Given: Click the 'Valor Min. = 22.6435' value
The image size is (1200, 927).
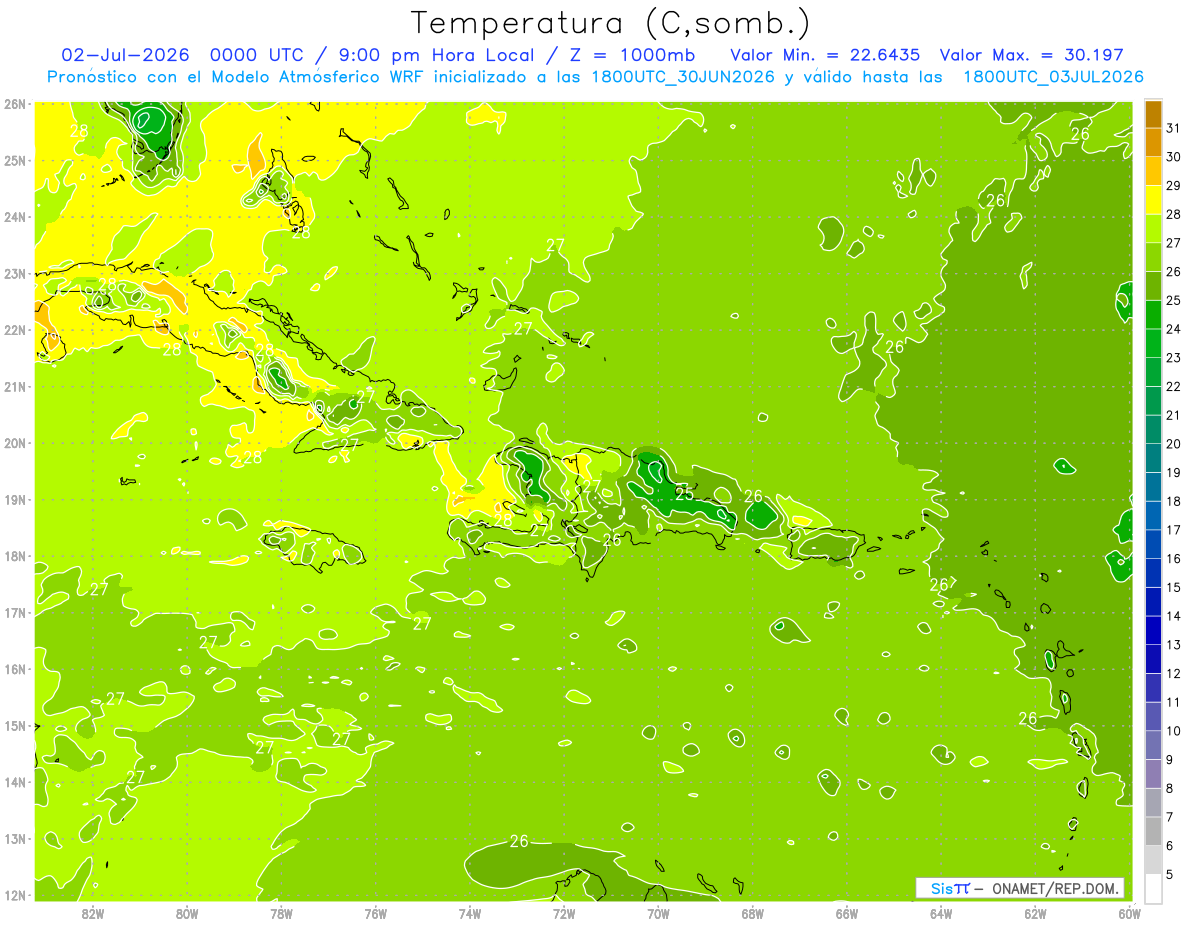Looking at the screenshot, I should coord(825,55).
